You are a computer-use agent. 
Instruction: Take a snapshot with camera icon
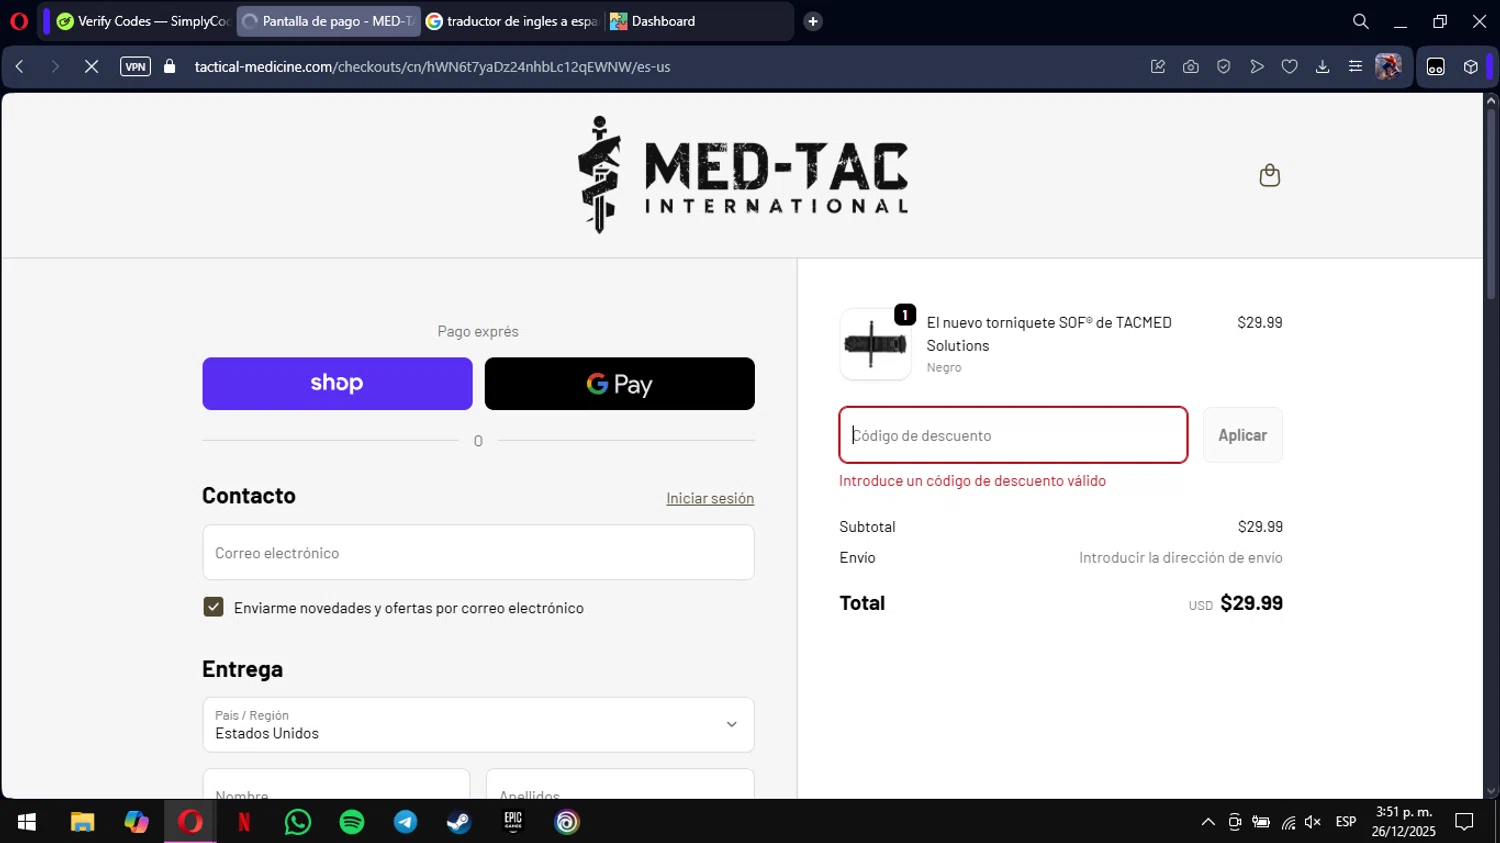(x=1190, y=67)
